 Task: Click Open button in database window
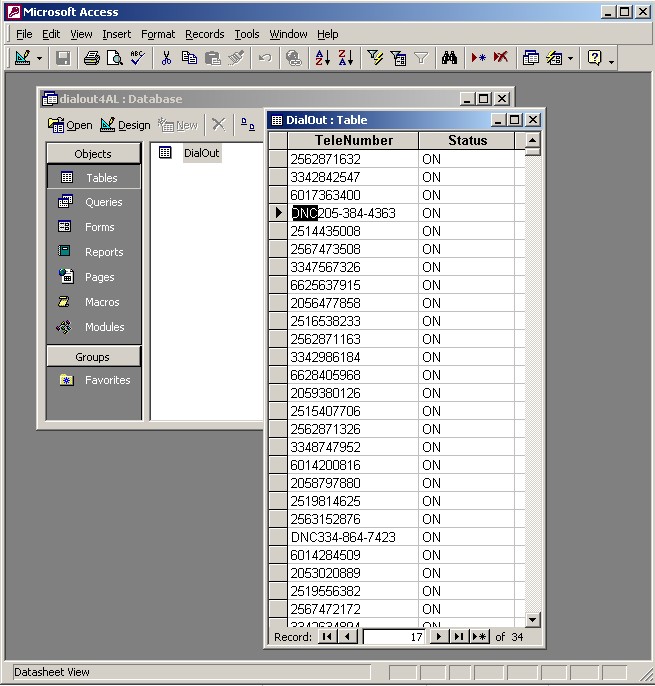[x=70, y=125]
